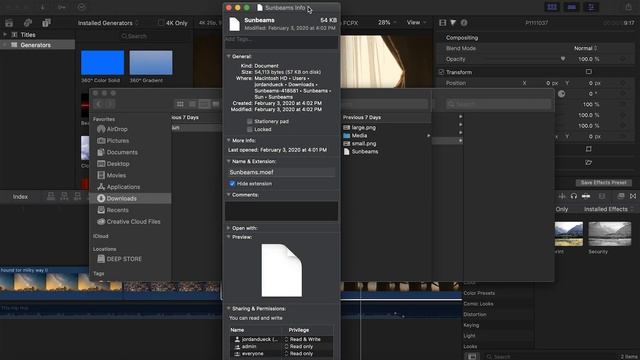Enable the Stationery pad checkbox
The height and width of the screenshot is (360, 640).
249,122
